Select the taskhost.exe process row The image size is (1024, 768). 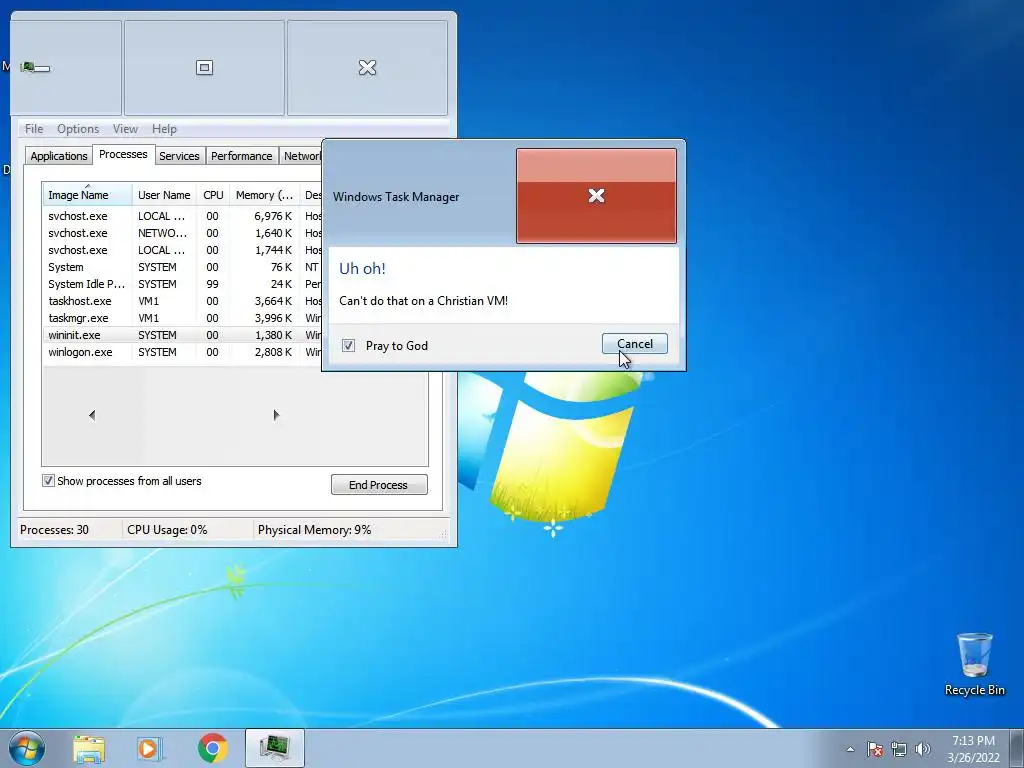coord(182,301)
